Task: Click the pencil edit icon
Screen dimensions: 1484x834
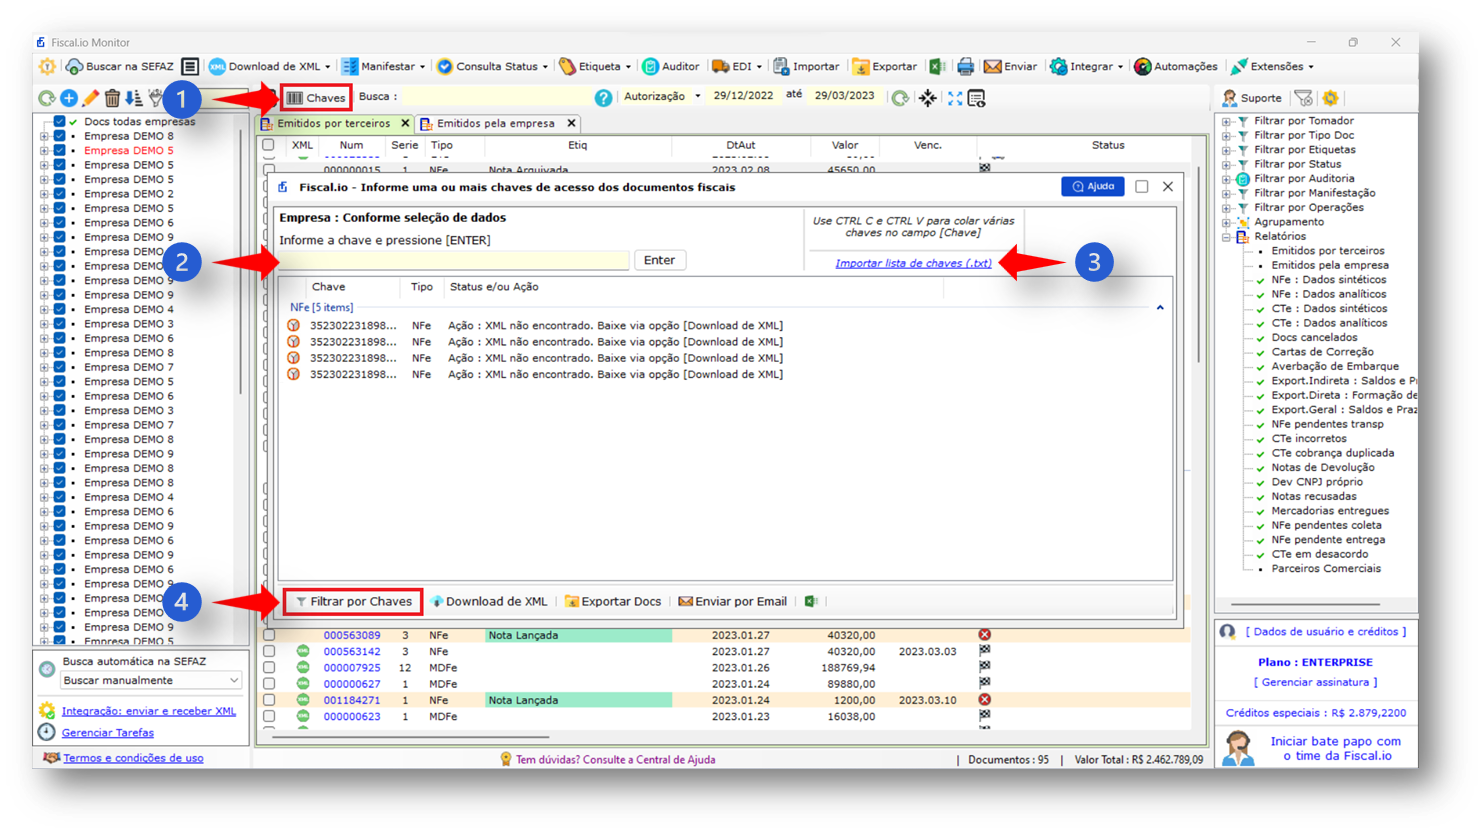Action: coord(91,98)
